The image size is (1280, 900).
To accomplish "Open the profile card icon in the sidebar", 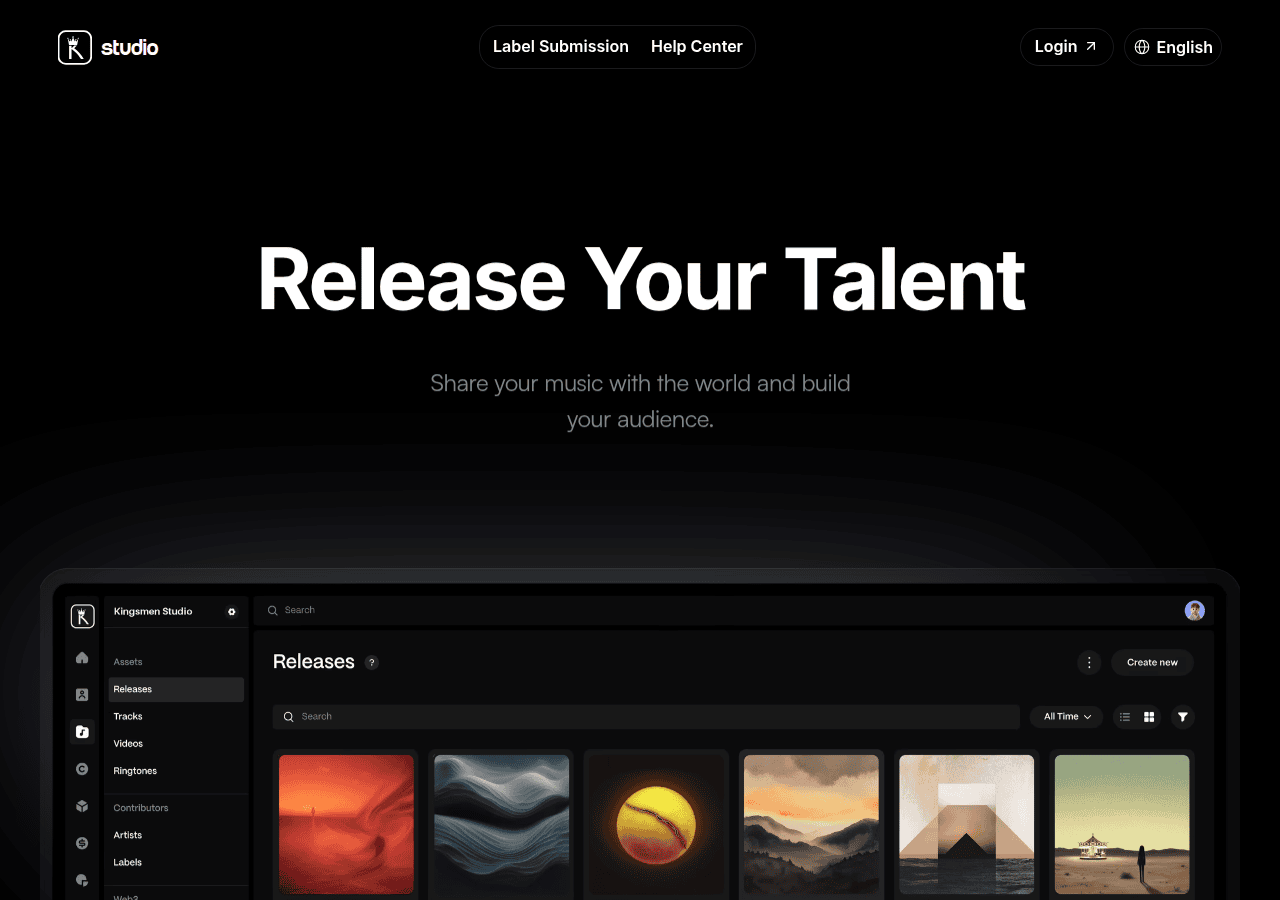I will (x=82, y=694).
